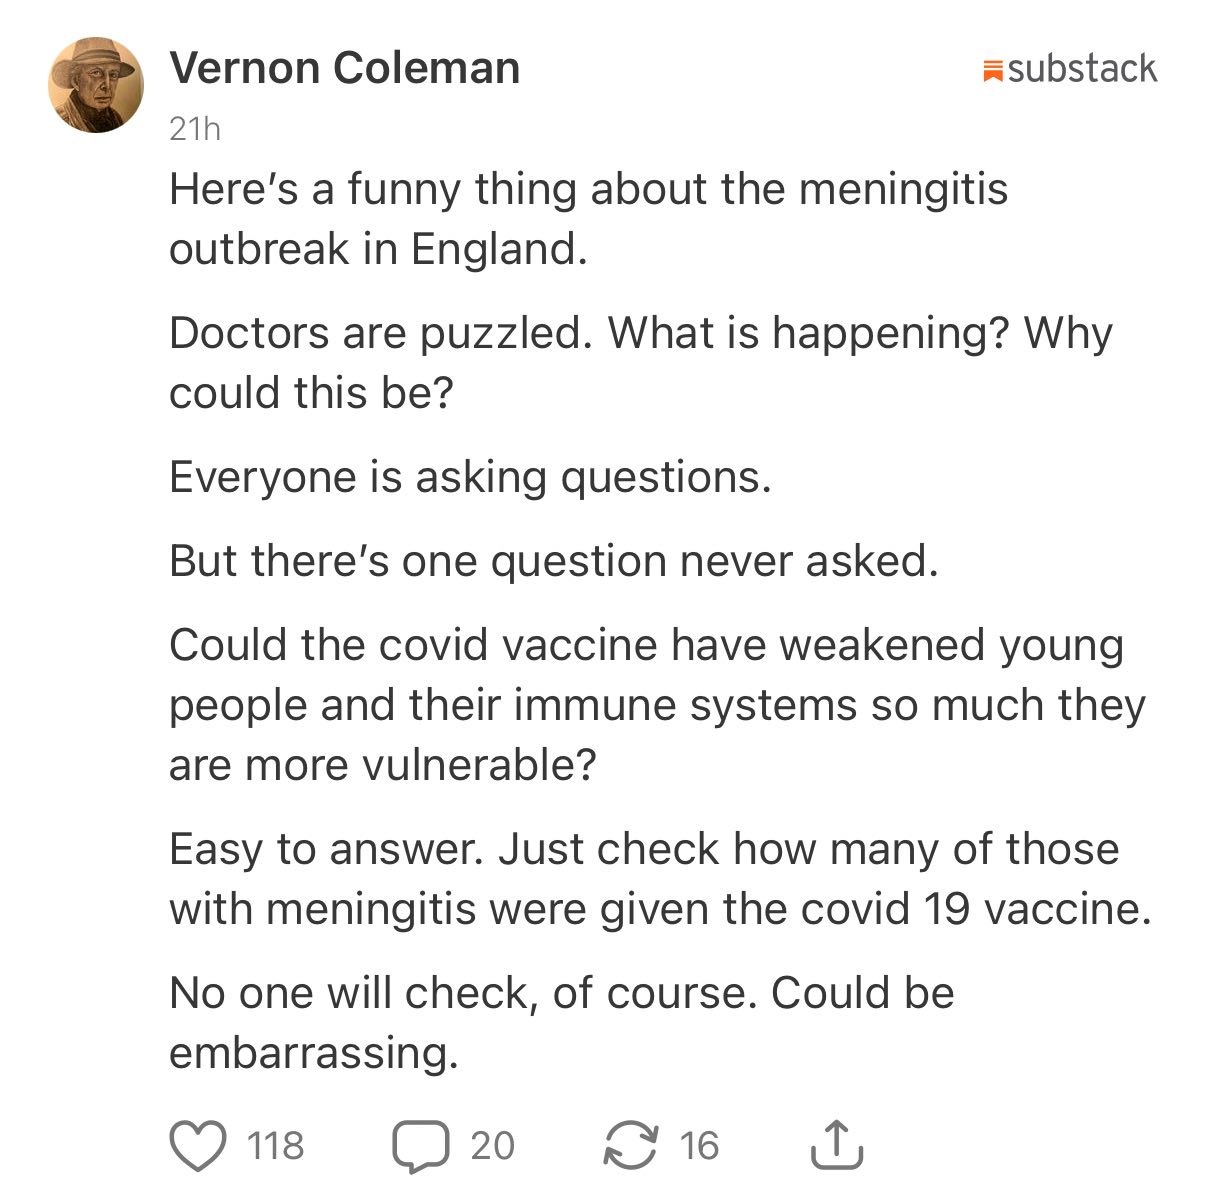Click the opening line about the meningitis outbreak
This screenshot has width=1206, height=1194.
pos(588,219)
